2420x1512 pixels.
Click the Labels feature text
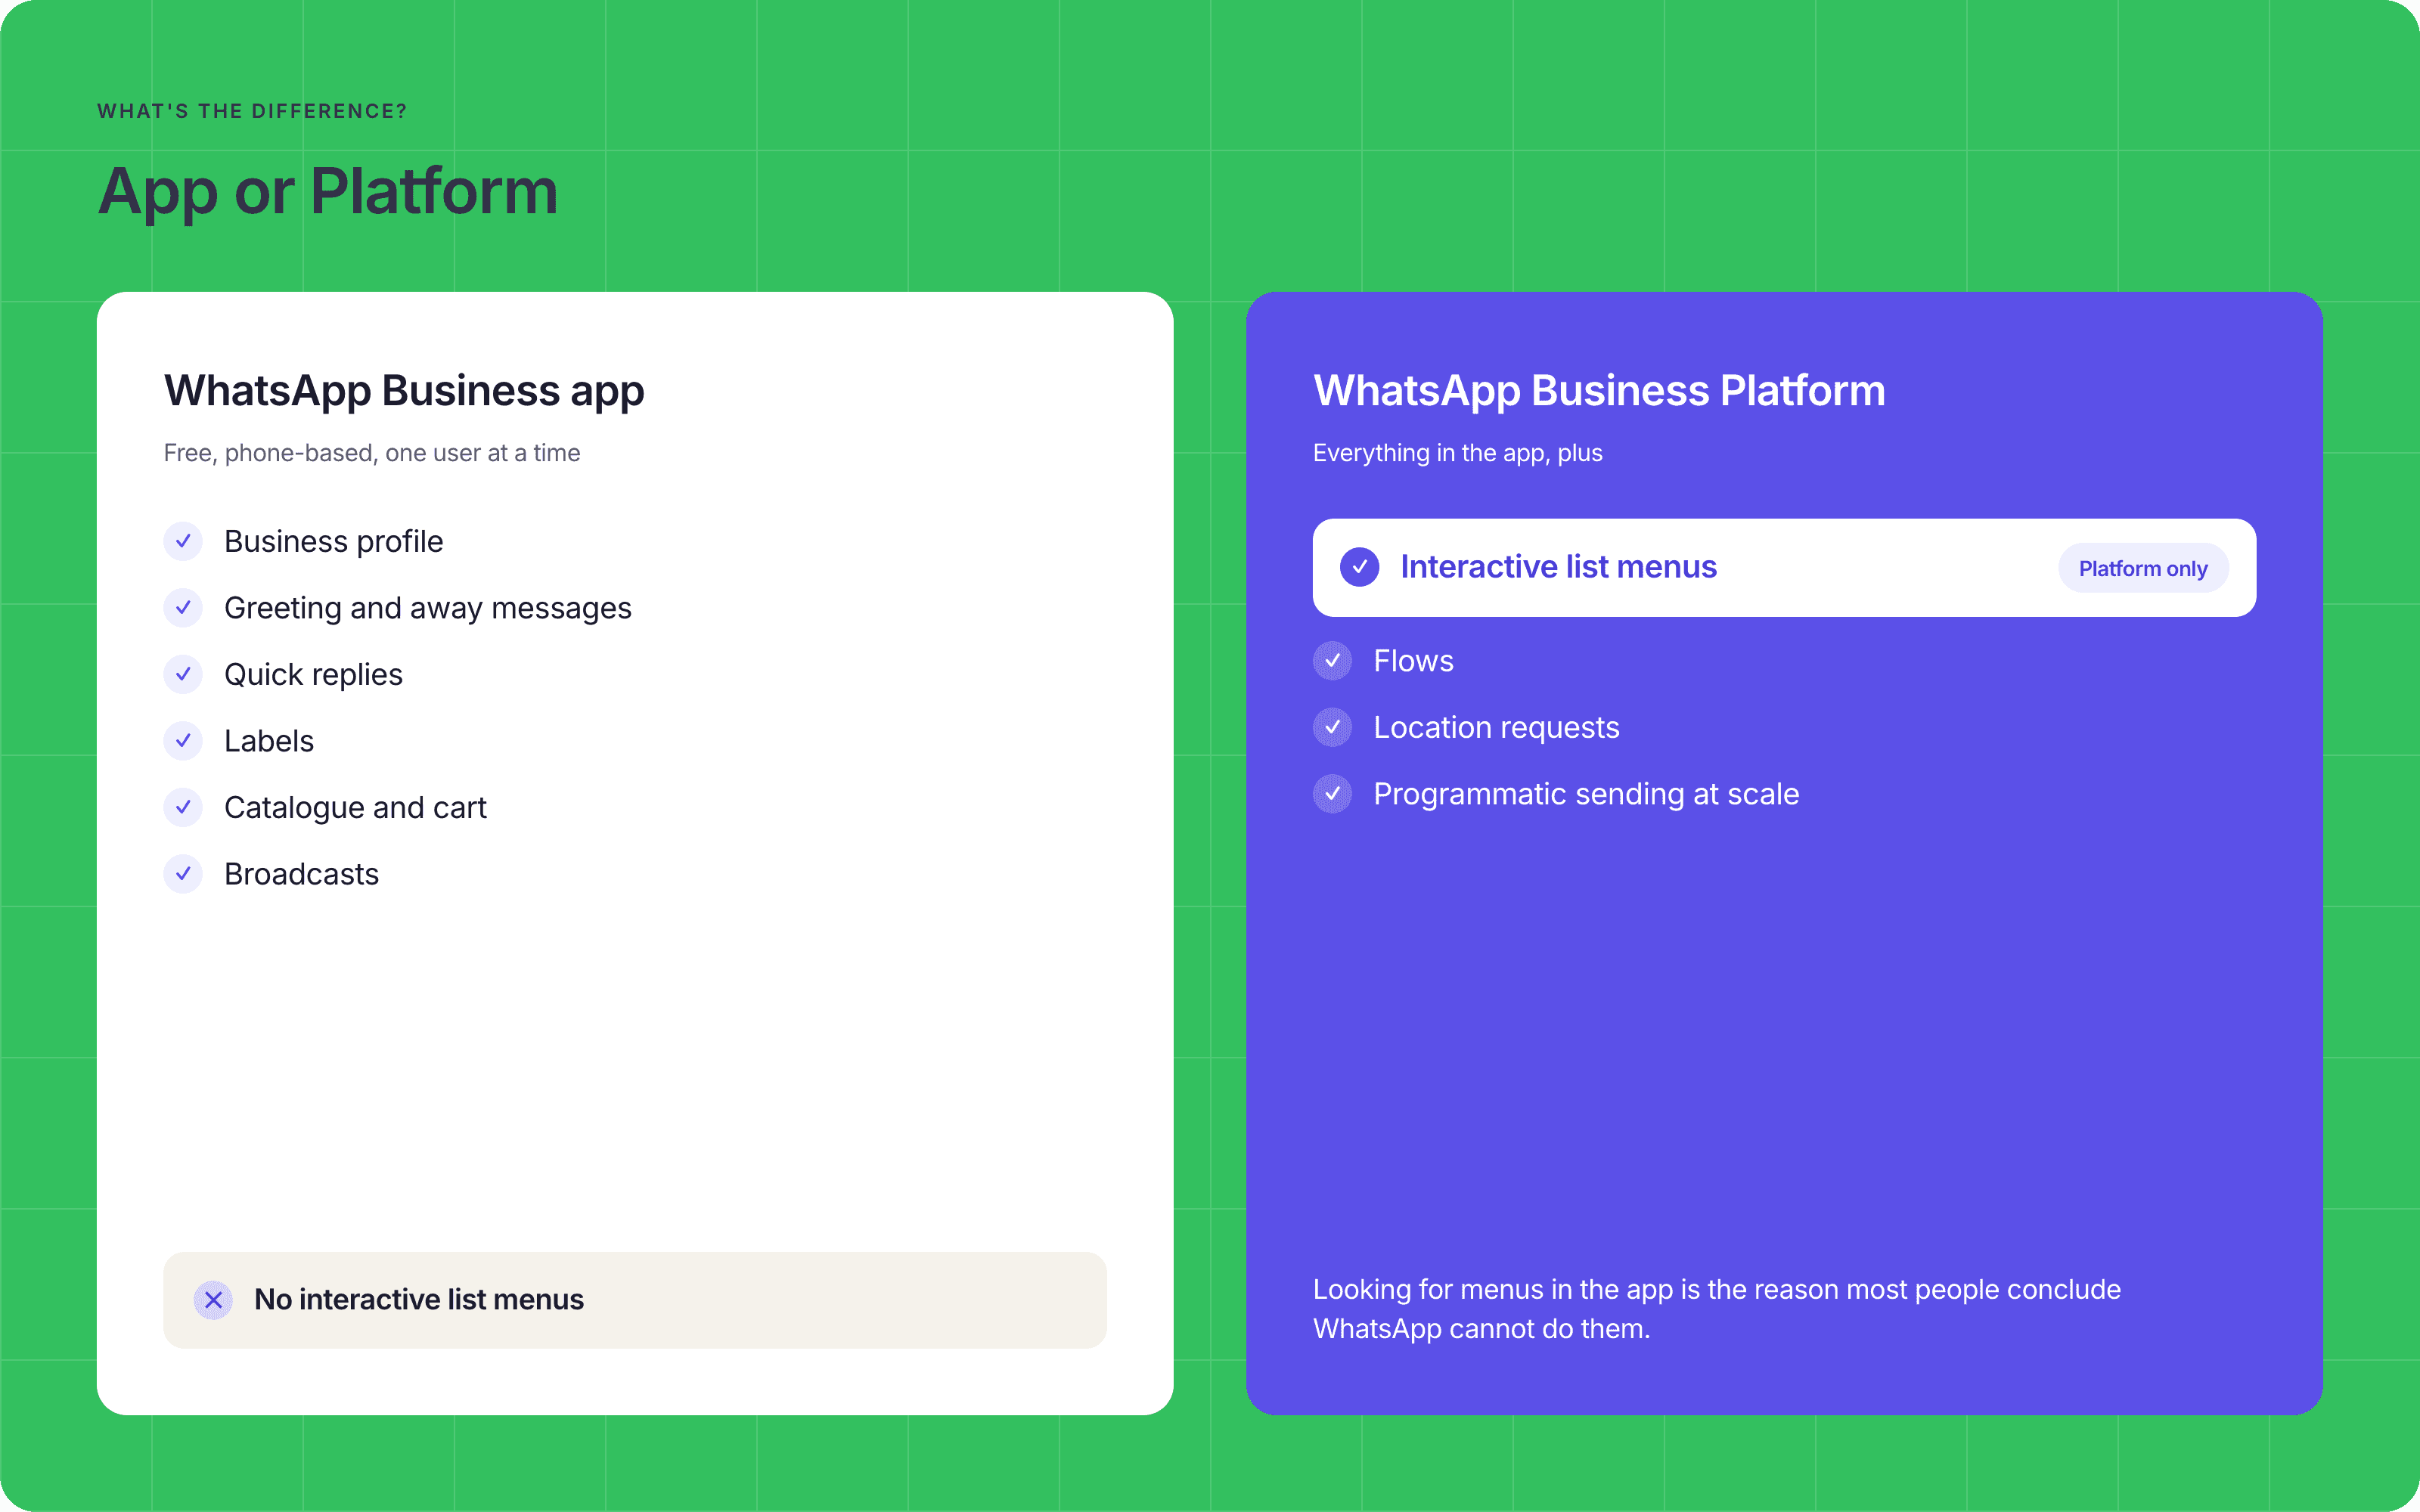(269, 741)
